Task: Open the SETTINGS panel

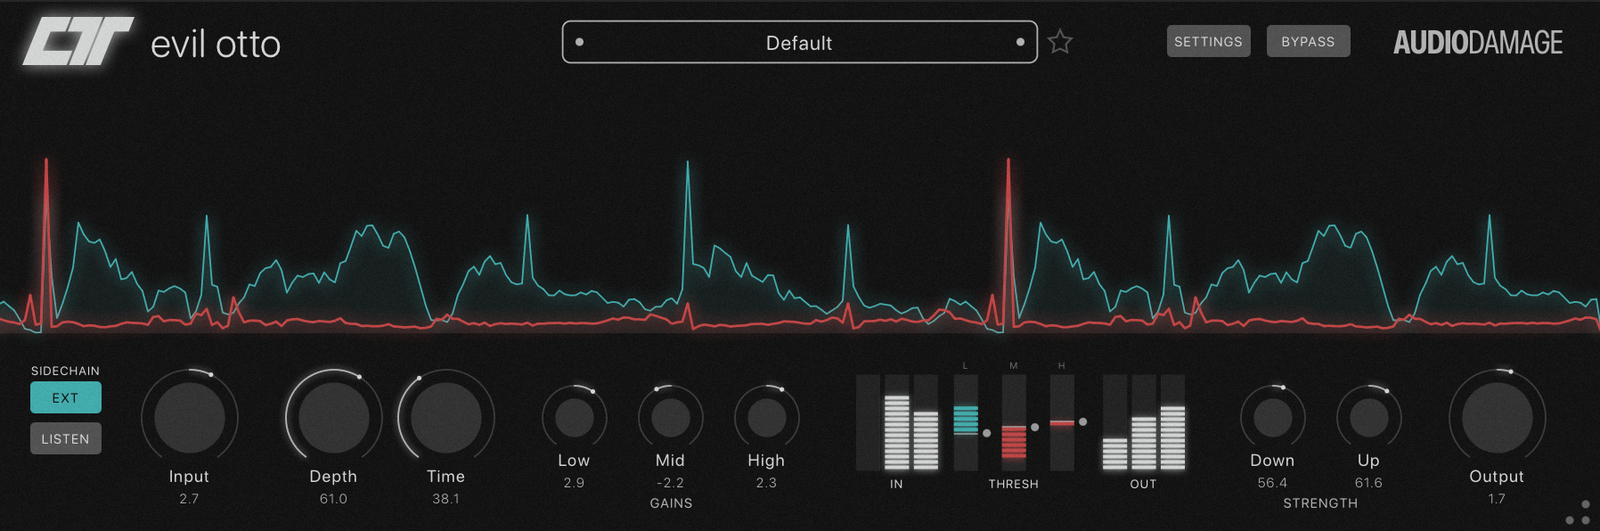Action: pyautogui.click(x=1208, y=42)
